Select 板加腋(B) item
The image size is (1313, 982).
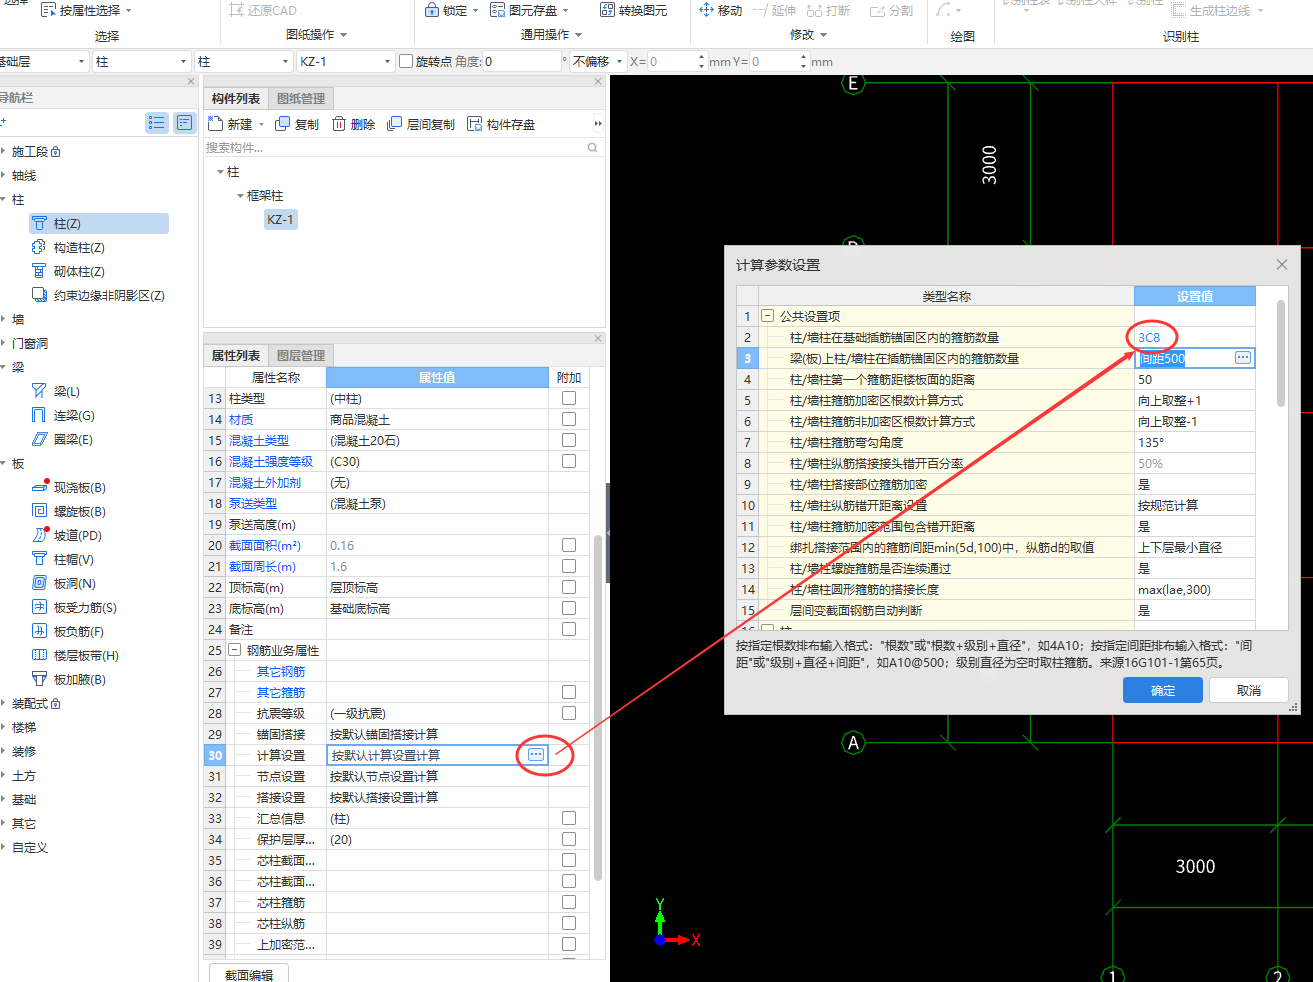[69, 680]
